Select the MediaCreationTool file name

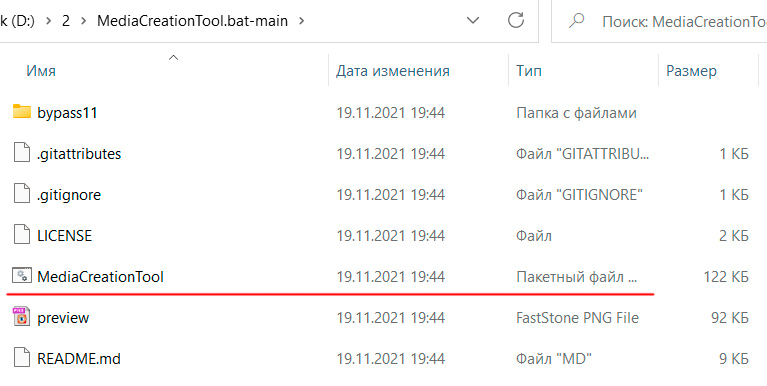[x=100, y=276]
